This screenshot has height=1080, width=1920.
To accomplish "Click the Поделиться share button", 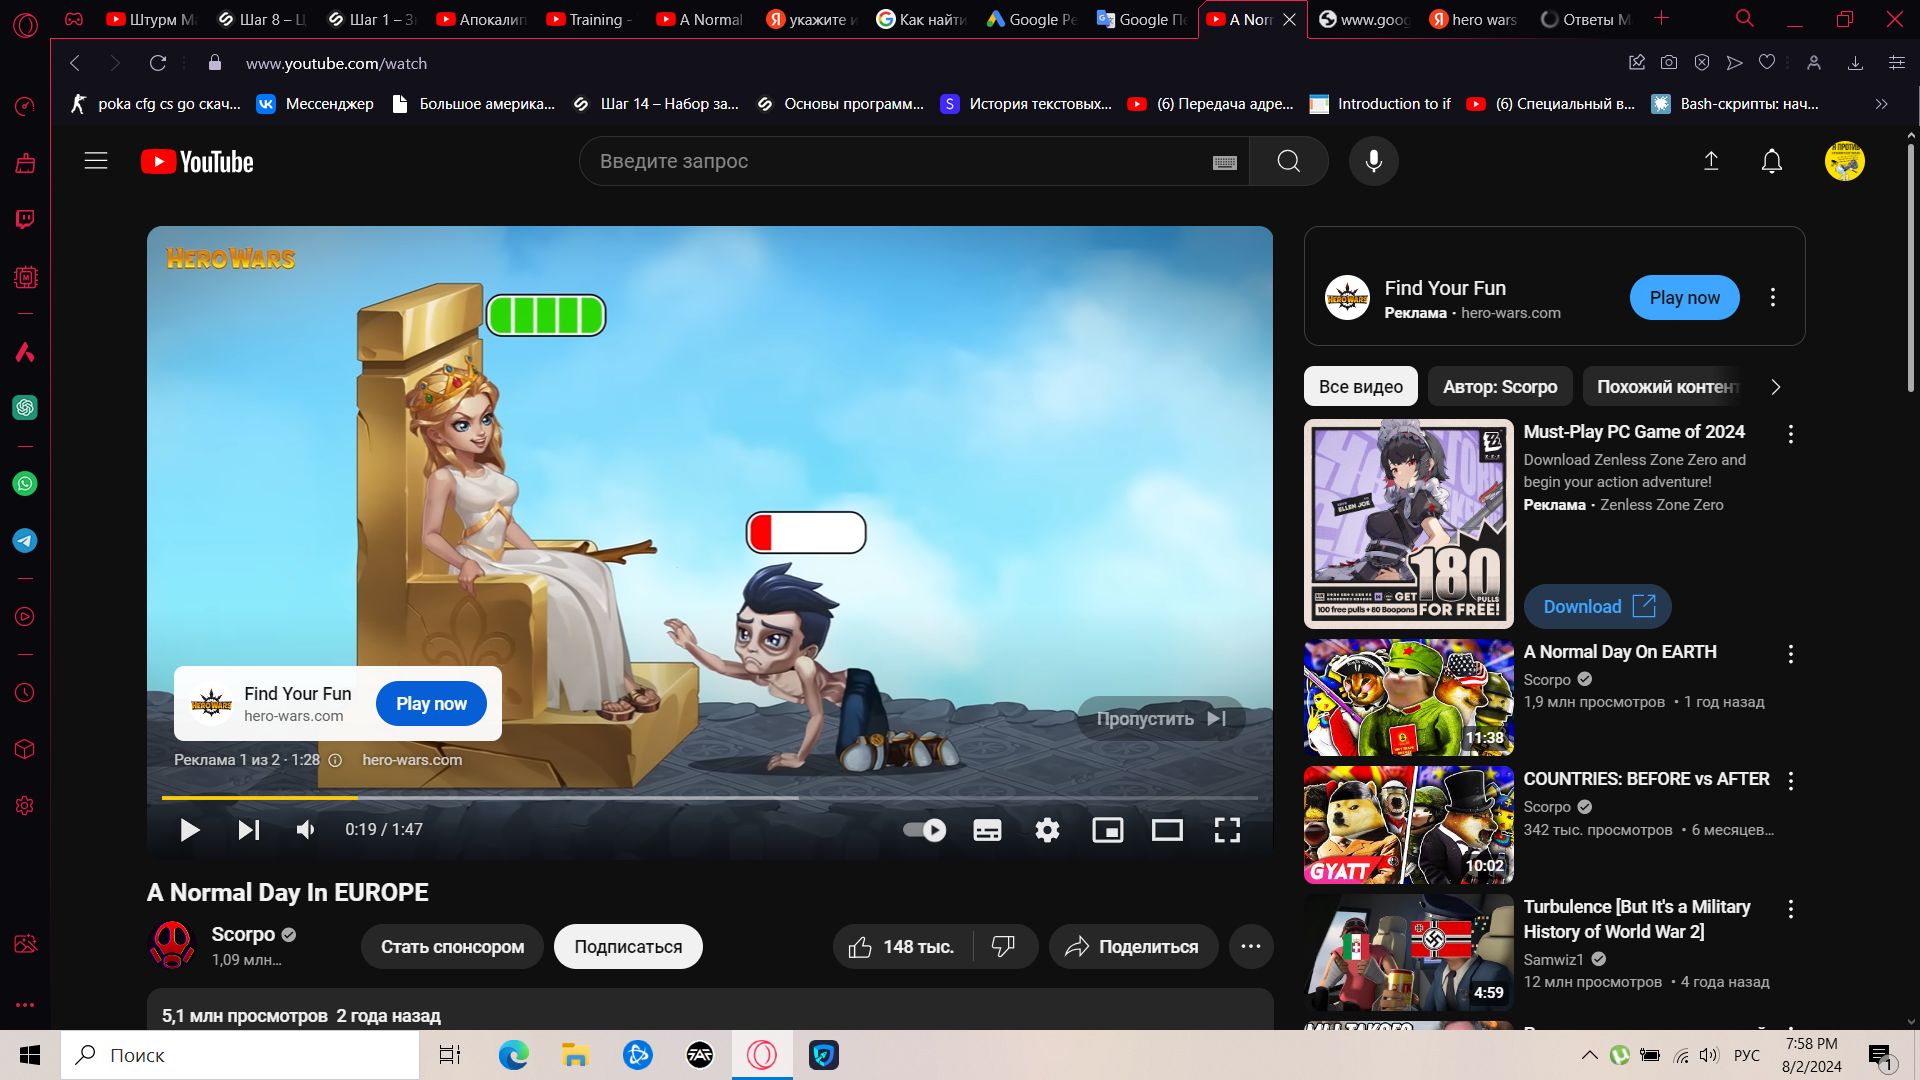I will [1133, 947].
